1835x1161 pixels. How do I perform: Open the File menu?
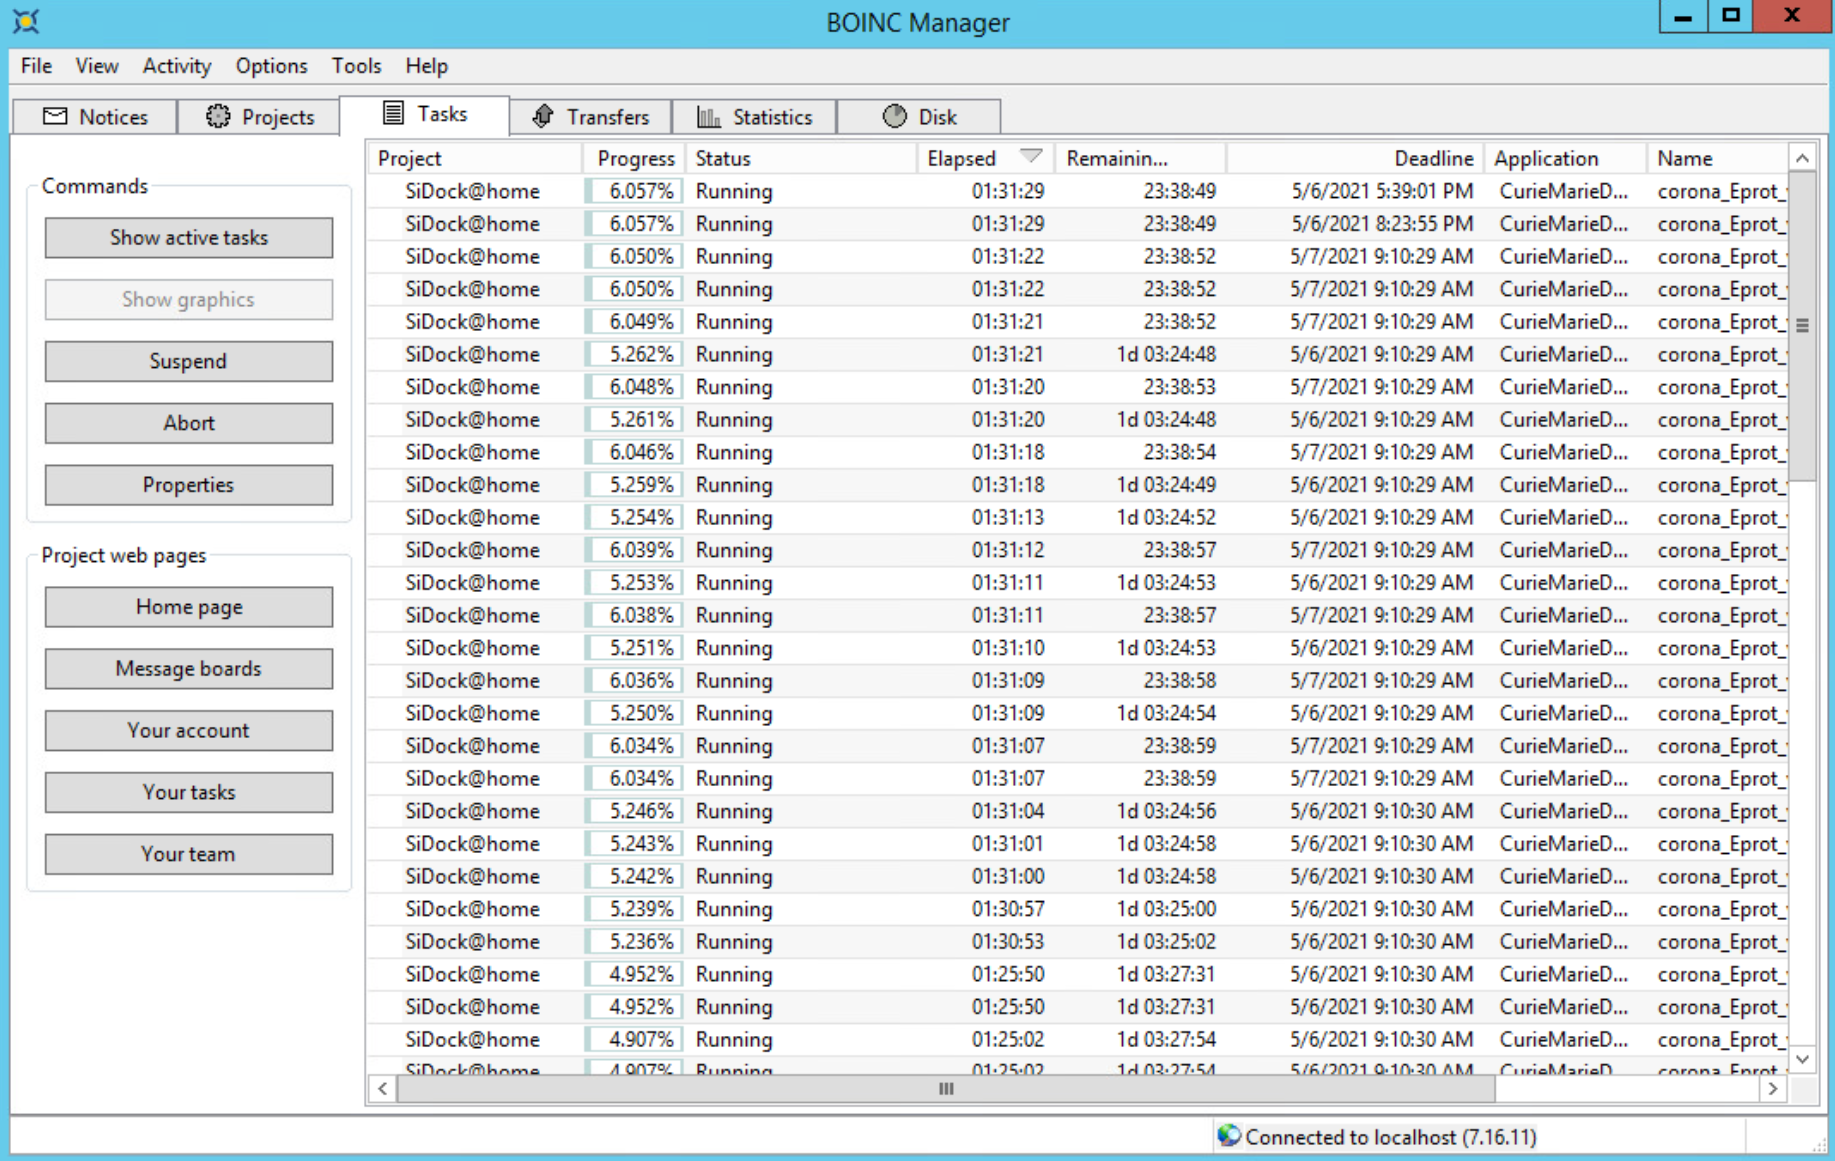click(36, 66)
